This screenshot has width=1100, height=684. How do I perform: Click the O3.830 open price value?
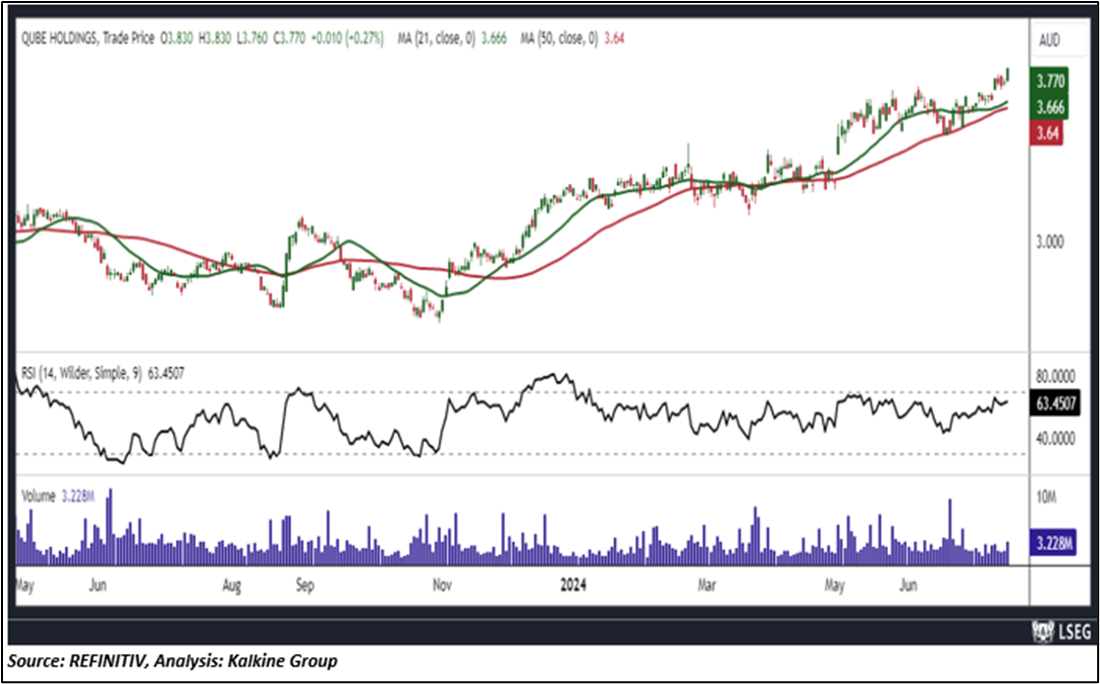pos(176,39)
